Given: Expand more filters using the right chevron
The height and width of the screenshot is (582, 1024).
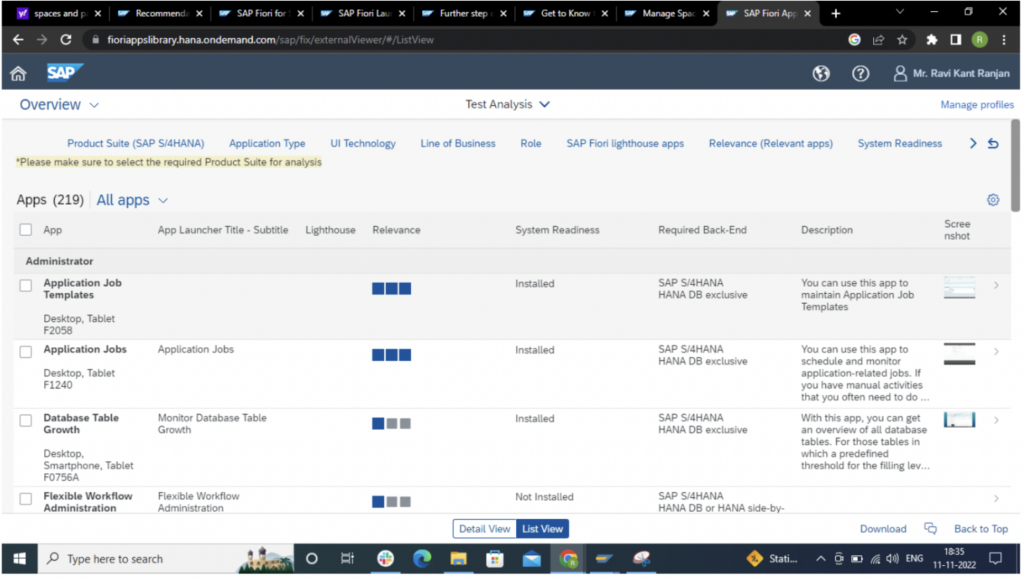Looking at the screenshot, I should [972, 143].
